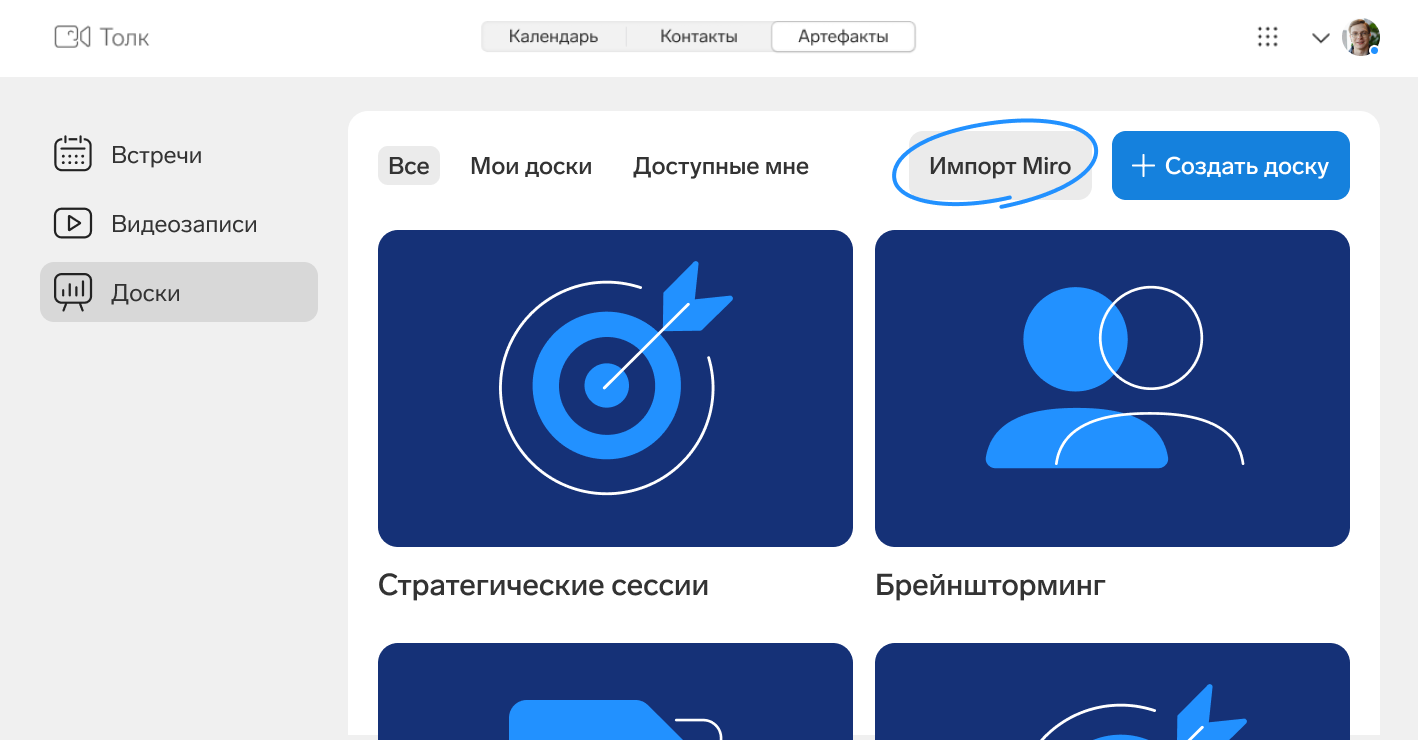Click the Доски presentation board icon
Image resolution: width=1418 pixels, height=740 pixels.
pyautogui.click(x=72, y=292)
